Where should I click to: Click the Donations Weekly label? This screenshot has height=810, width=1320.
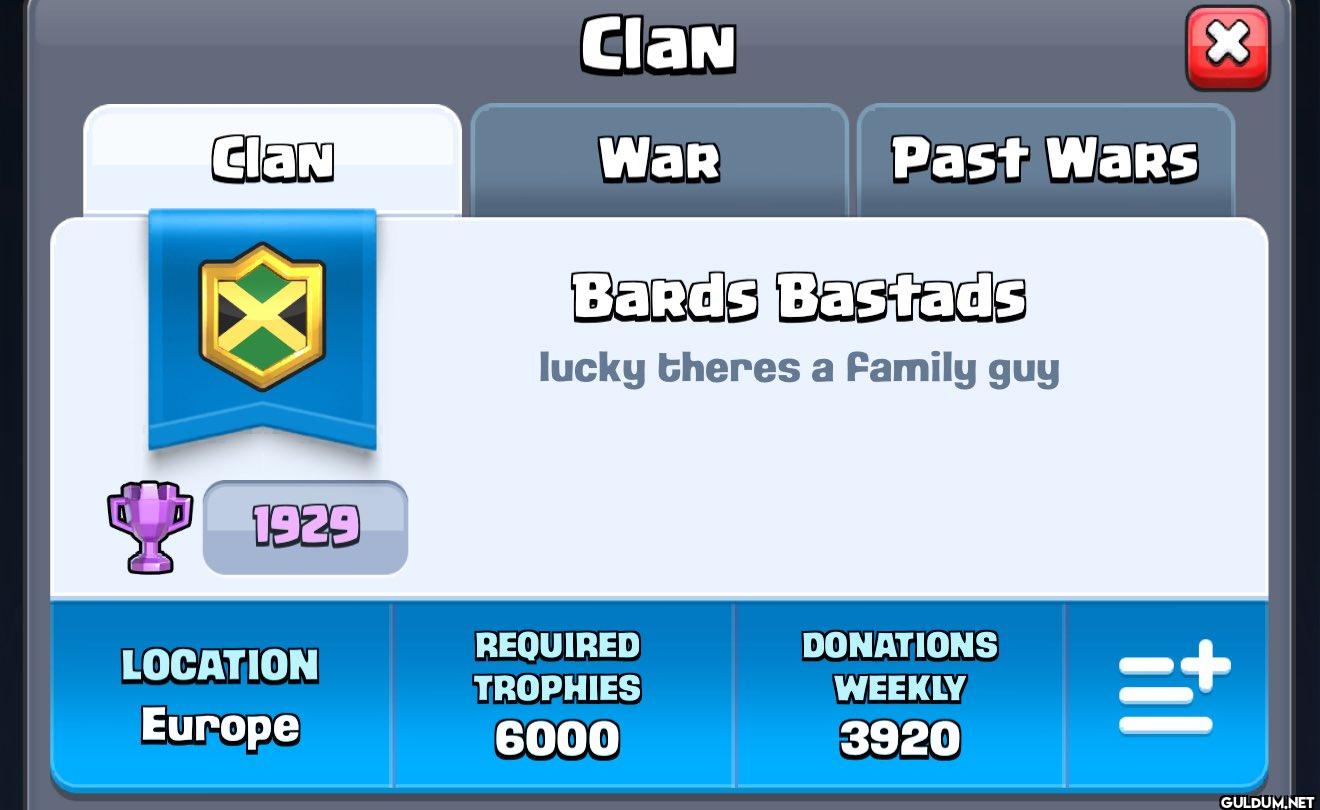click(x=900, y=667)
